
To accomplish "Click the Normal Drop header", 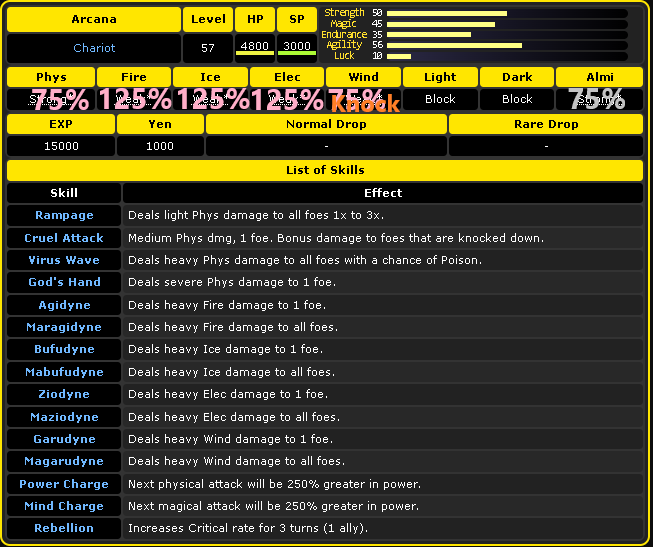I will [326, 124].
